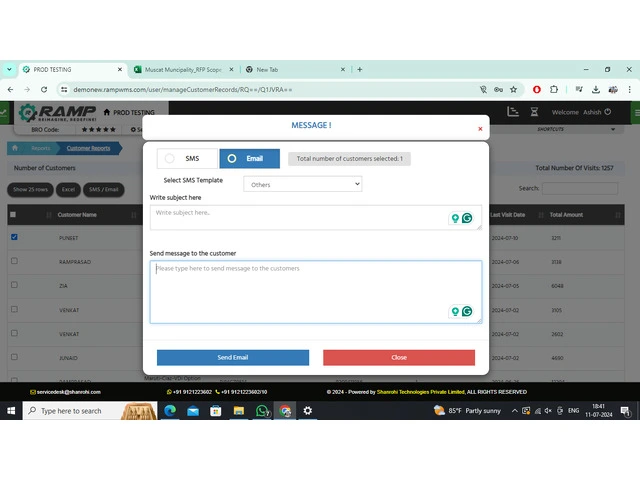Click the Grammarly icon in message box
This screenshot has height=480, width=640.
click(467, 311)
